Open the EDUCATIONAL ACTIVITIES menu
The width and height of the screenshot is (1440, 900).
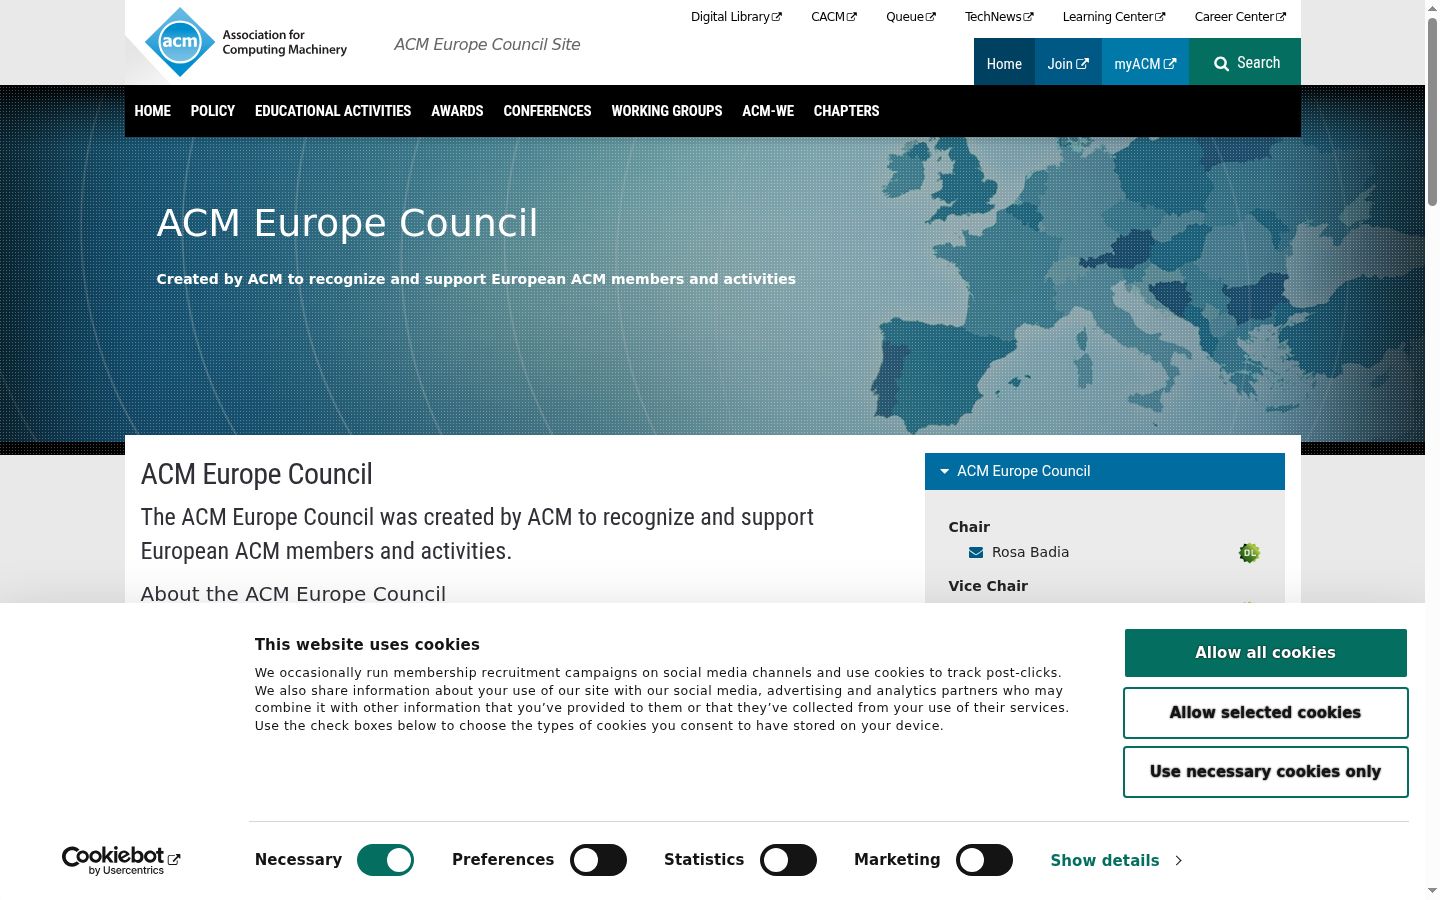[333, 111]
